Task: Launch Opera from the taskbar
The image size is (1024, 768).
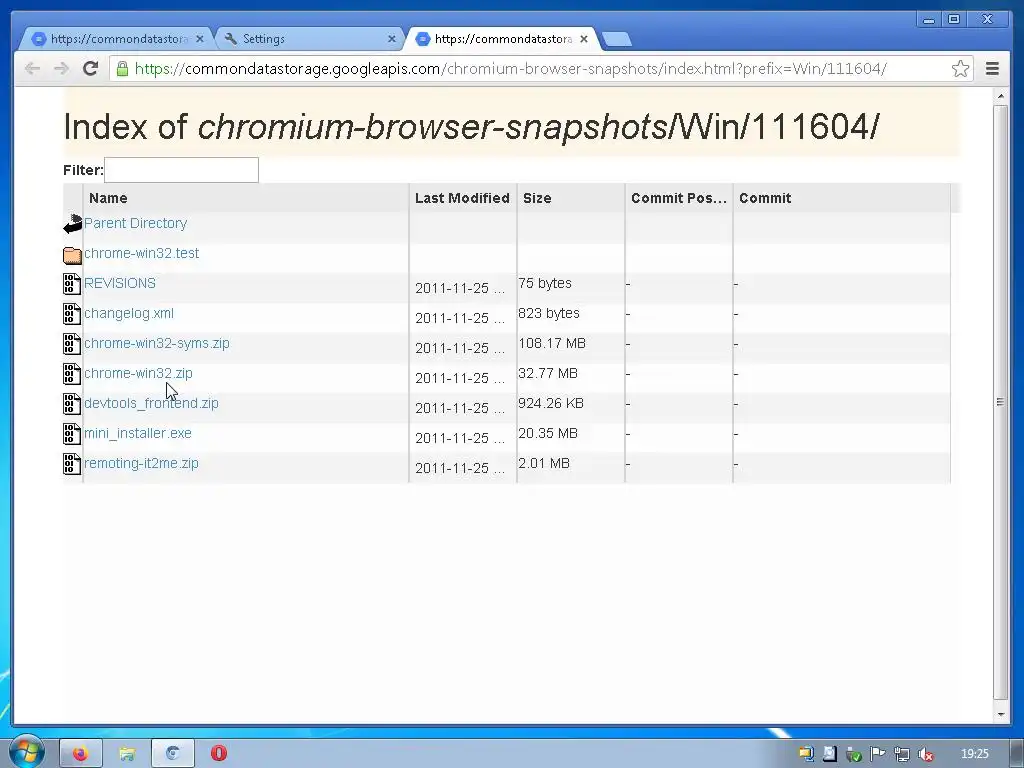Action: tap(219, 754)
